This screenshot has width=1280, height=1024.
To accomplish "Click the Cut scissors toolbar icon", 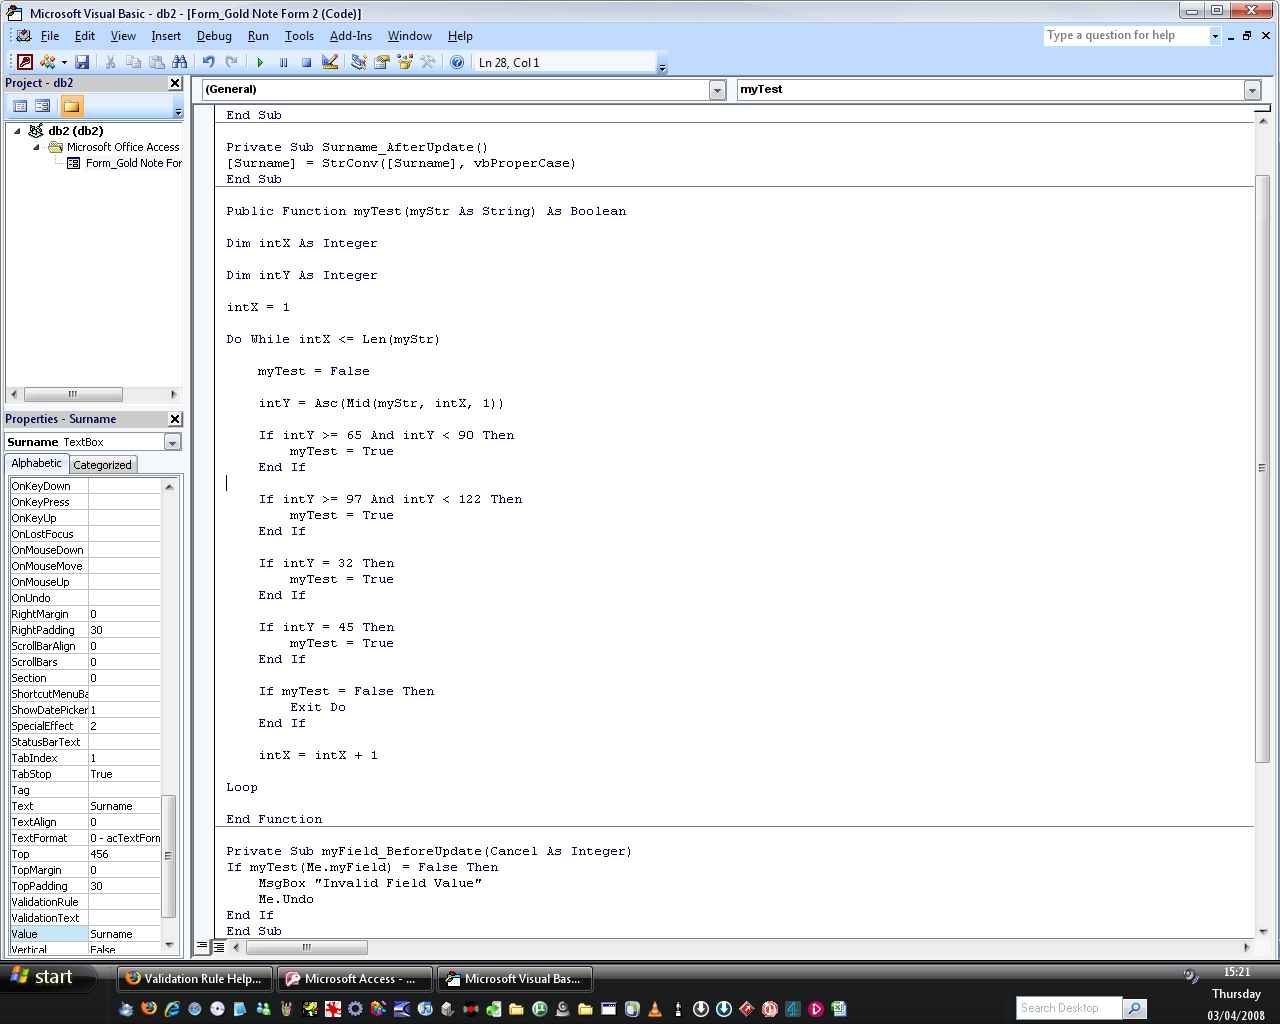I will click(x=110, y=62).
